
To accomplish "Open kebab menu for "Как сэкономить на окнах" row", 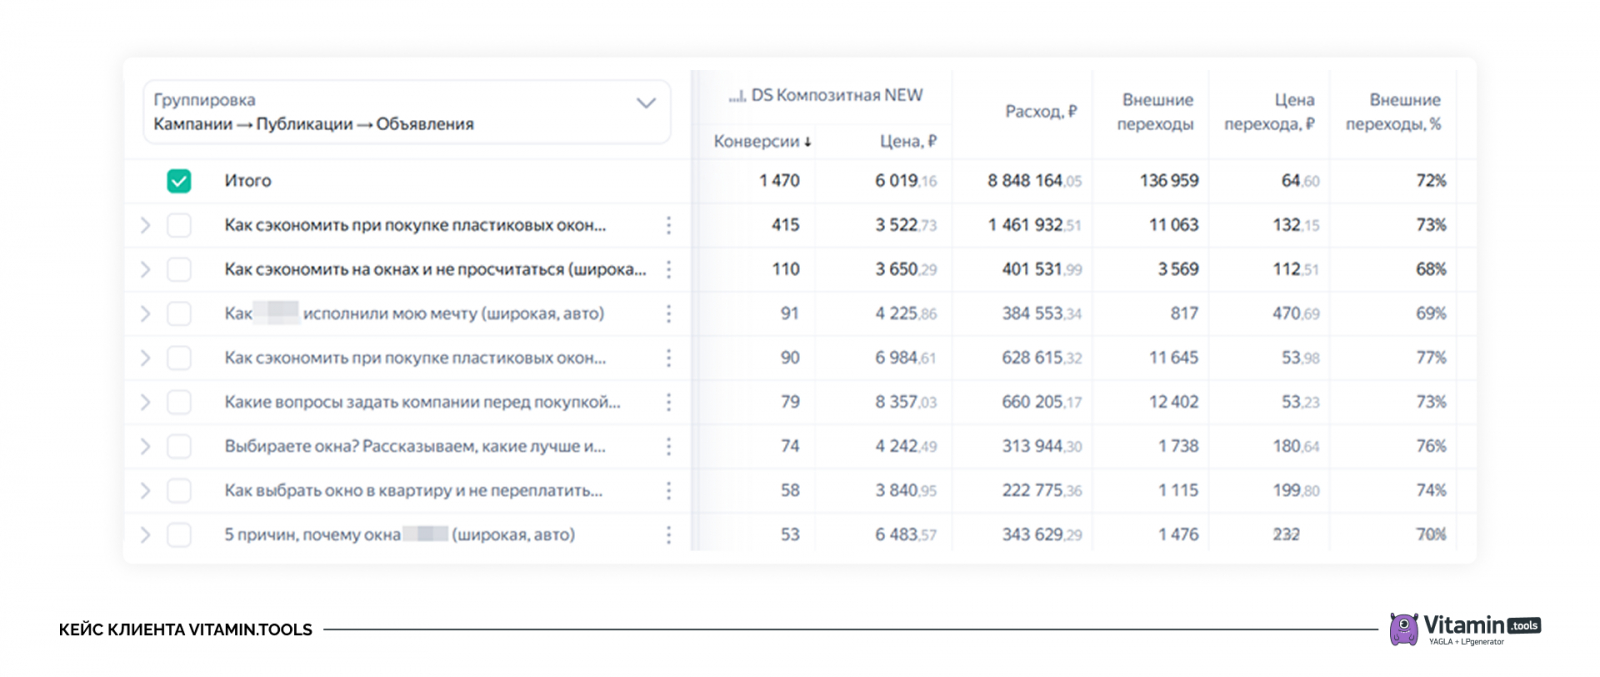I will coord(668,269).
